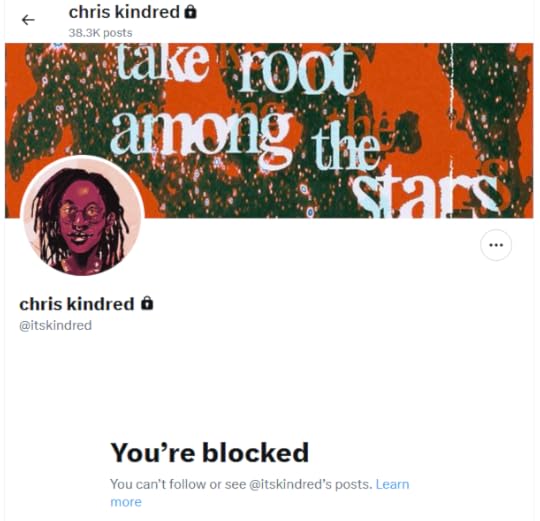Screen dimensions: 540x521
Task: Click the bold 'chris kindred' profile name
Action: pyautogui.click(x=77, y=304)
